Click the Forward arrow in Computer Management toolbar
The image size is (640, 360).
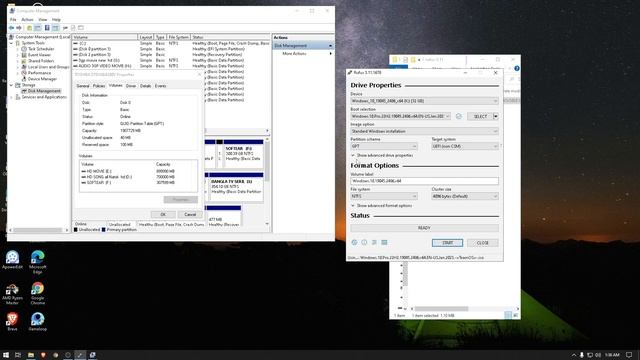19,28
